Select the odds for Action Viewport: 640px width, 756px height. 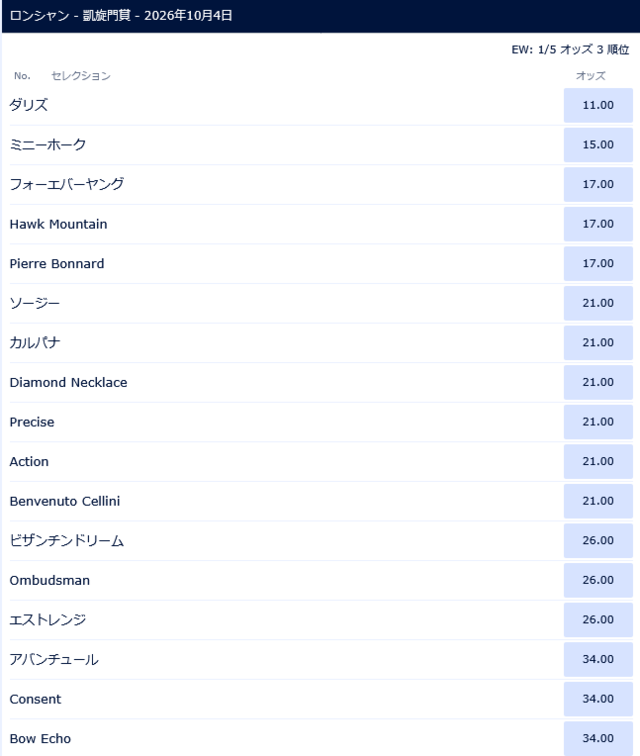click(598, 462)
